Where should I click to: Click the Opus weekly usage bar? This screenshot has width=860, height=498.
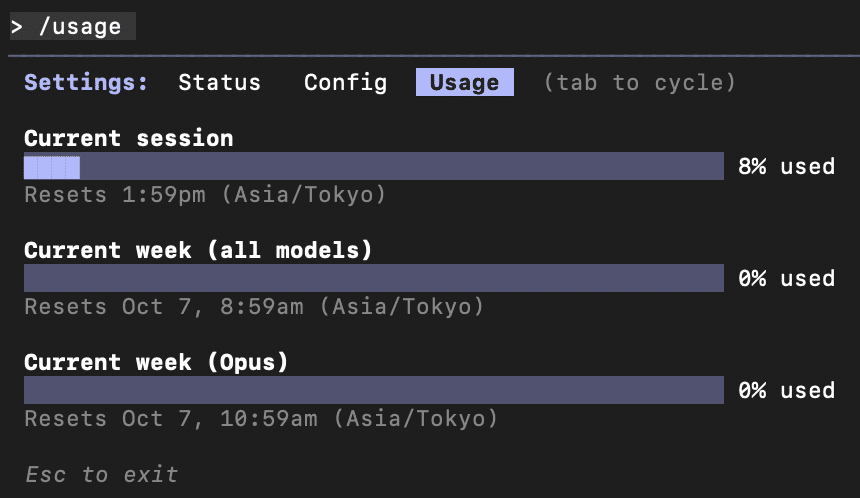373,390
